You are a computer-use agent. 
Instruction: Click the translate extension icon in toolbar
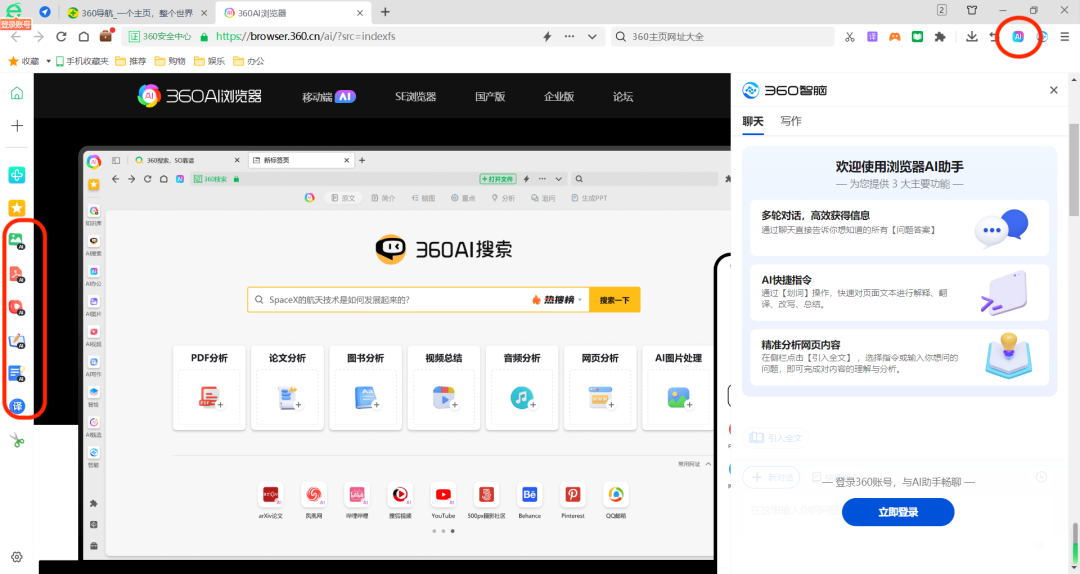click(872, 37)
